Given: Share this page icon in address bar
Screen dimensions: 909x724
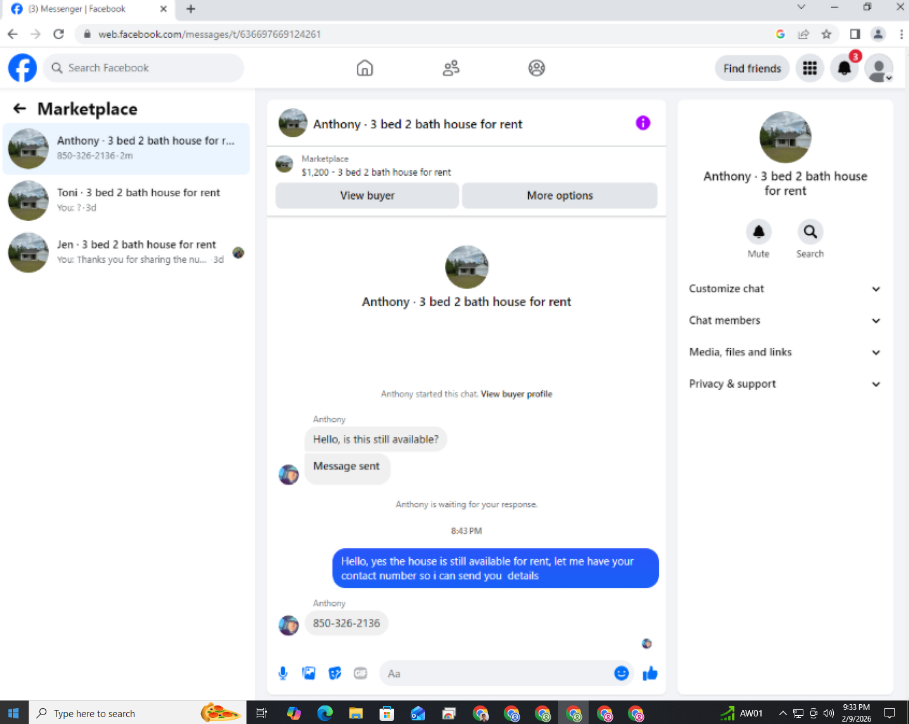Looking at the screenshot, I should [803, 34].
